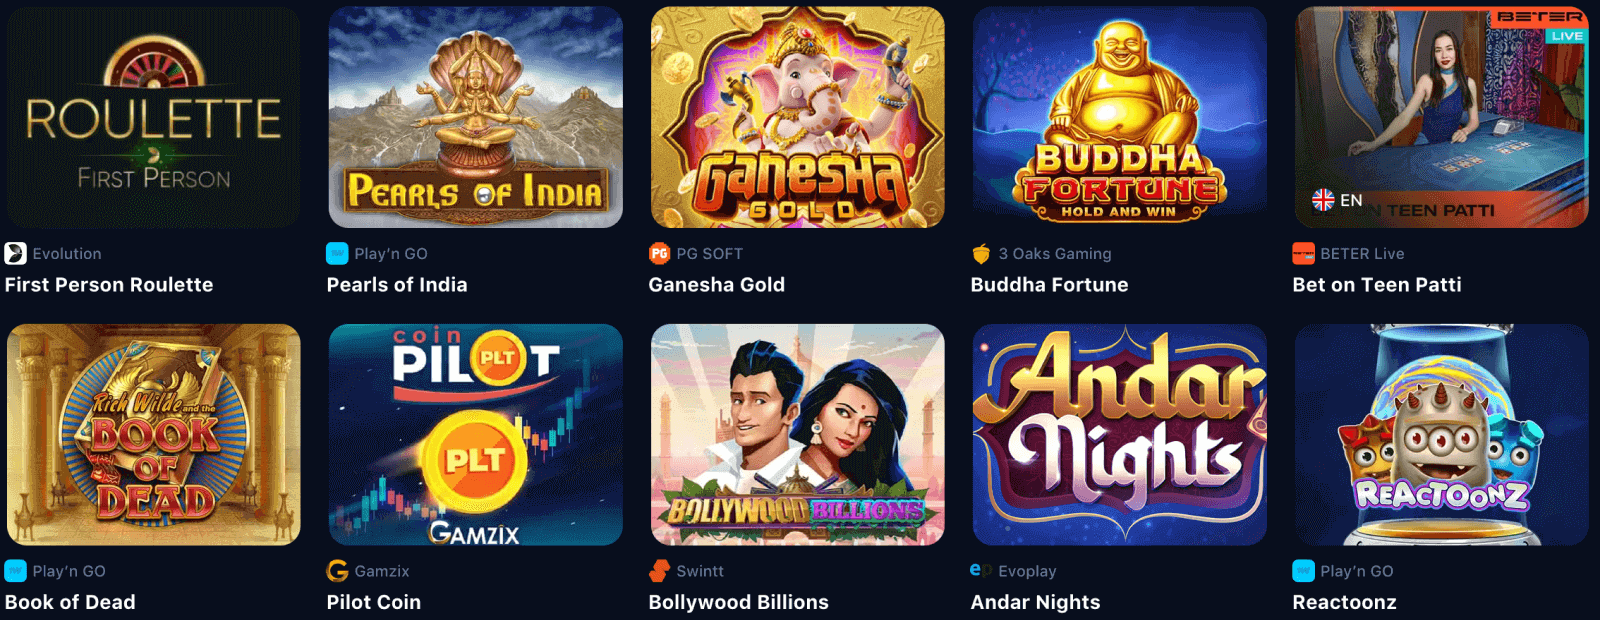Click the Evolution provider icon
1600x620 pixels.
tap(15, 253)
